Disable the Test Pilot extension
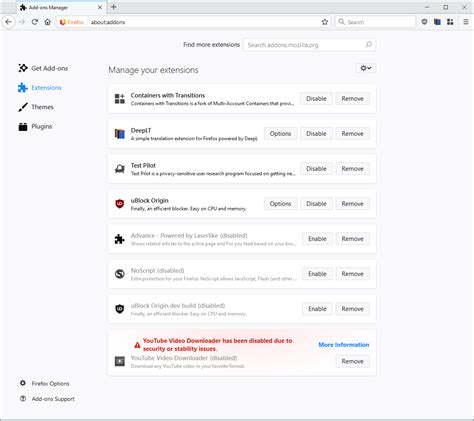Image resolution: width=474 pixels, height=421 pixels. (x=316, y=169)
